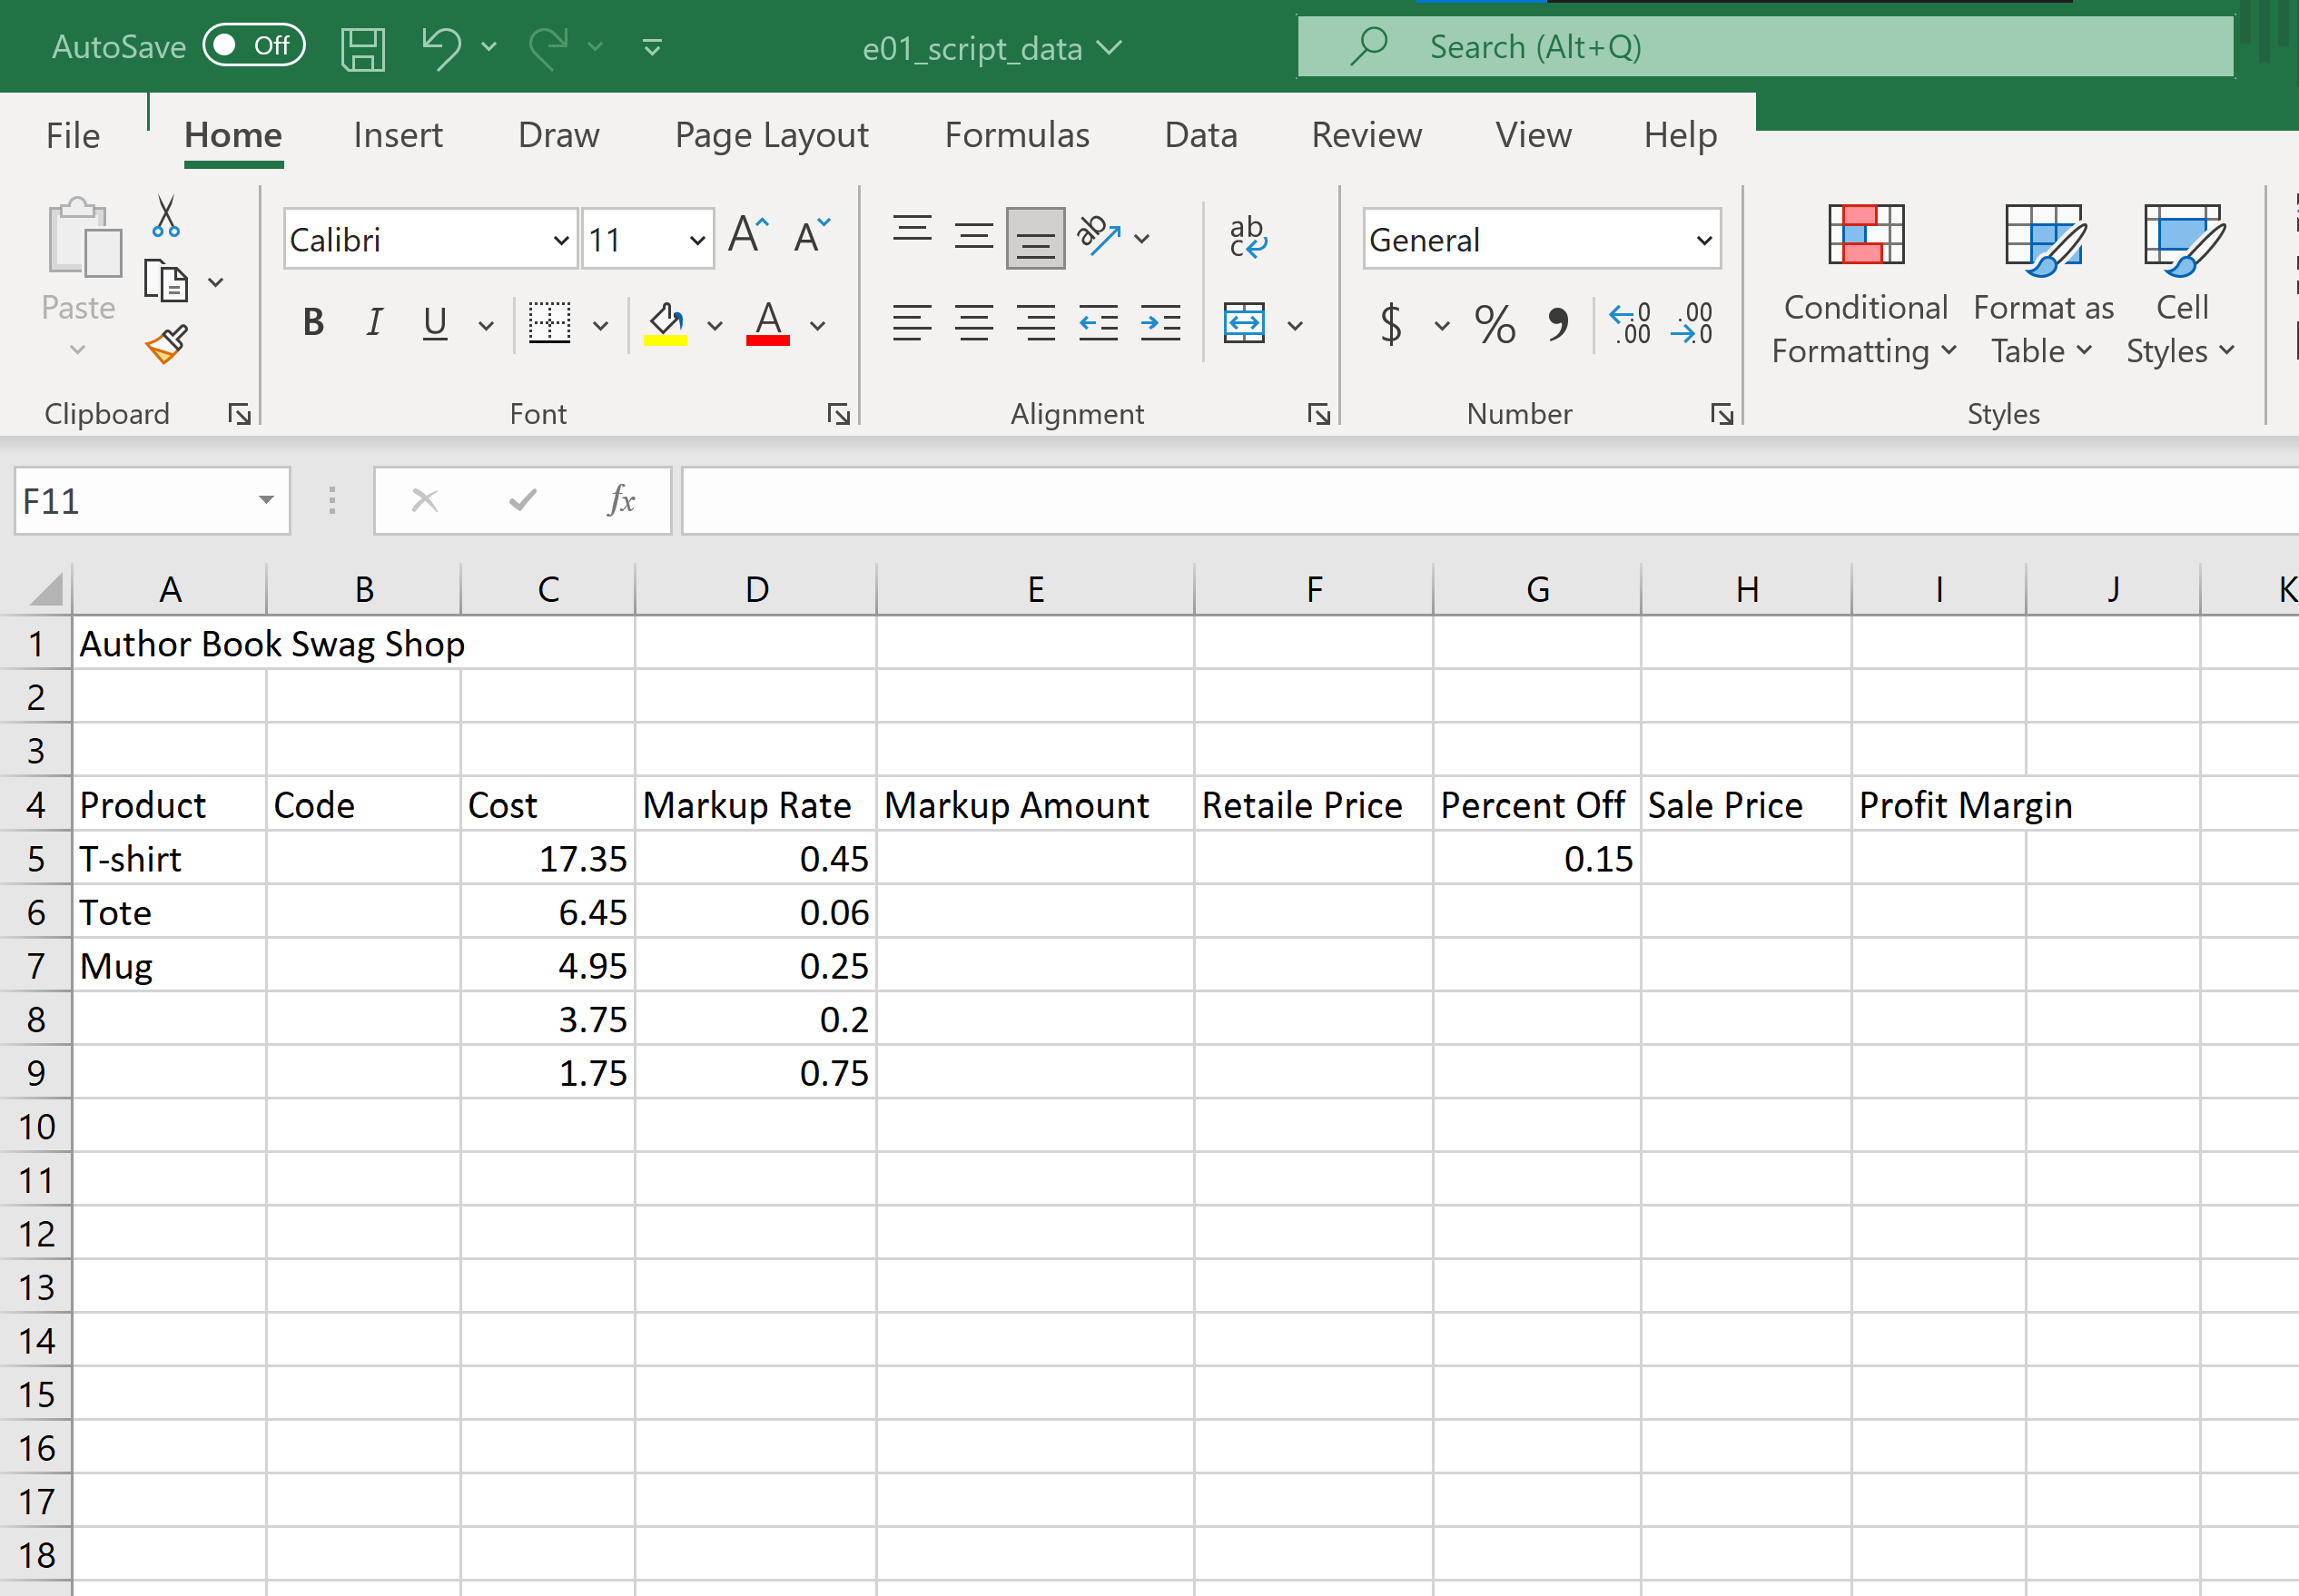2299x1596 pixels.
Task: Toggle Underline formatting
Action: [x=435, y=323]
